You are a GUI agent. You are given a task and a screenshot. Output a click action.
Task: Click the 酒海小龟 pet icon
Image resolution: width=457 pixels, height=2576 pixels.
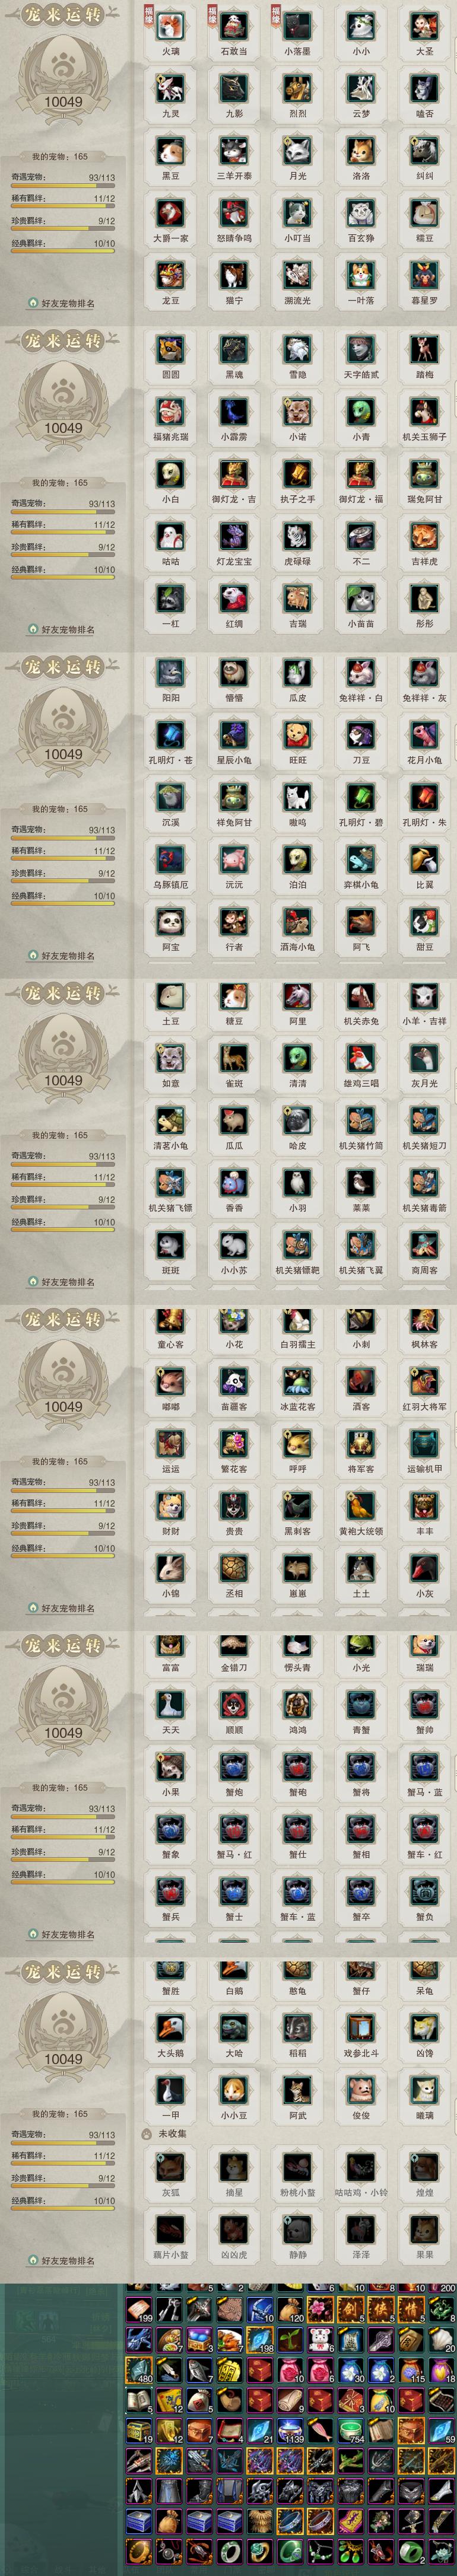click(297, 922)
